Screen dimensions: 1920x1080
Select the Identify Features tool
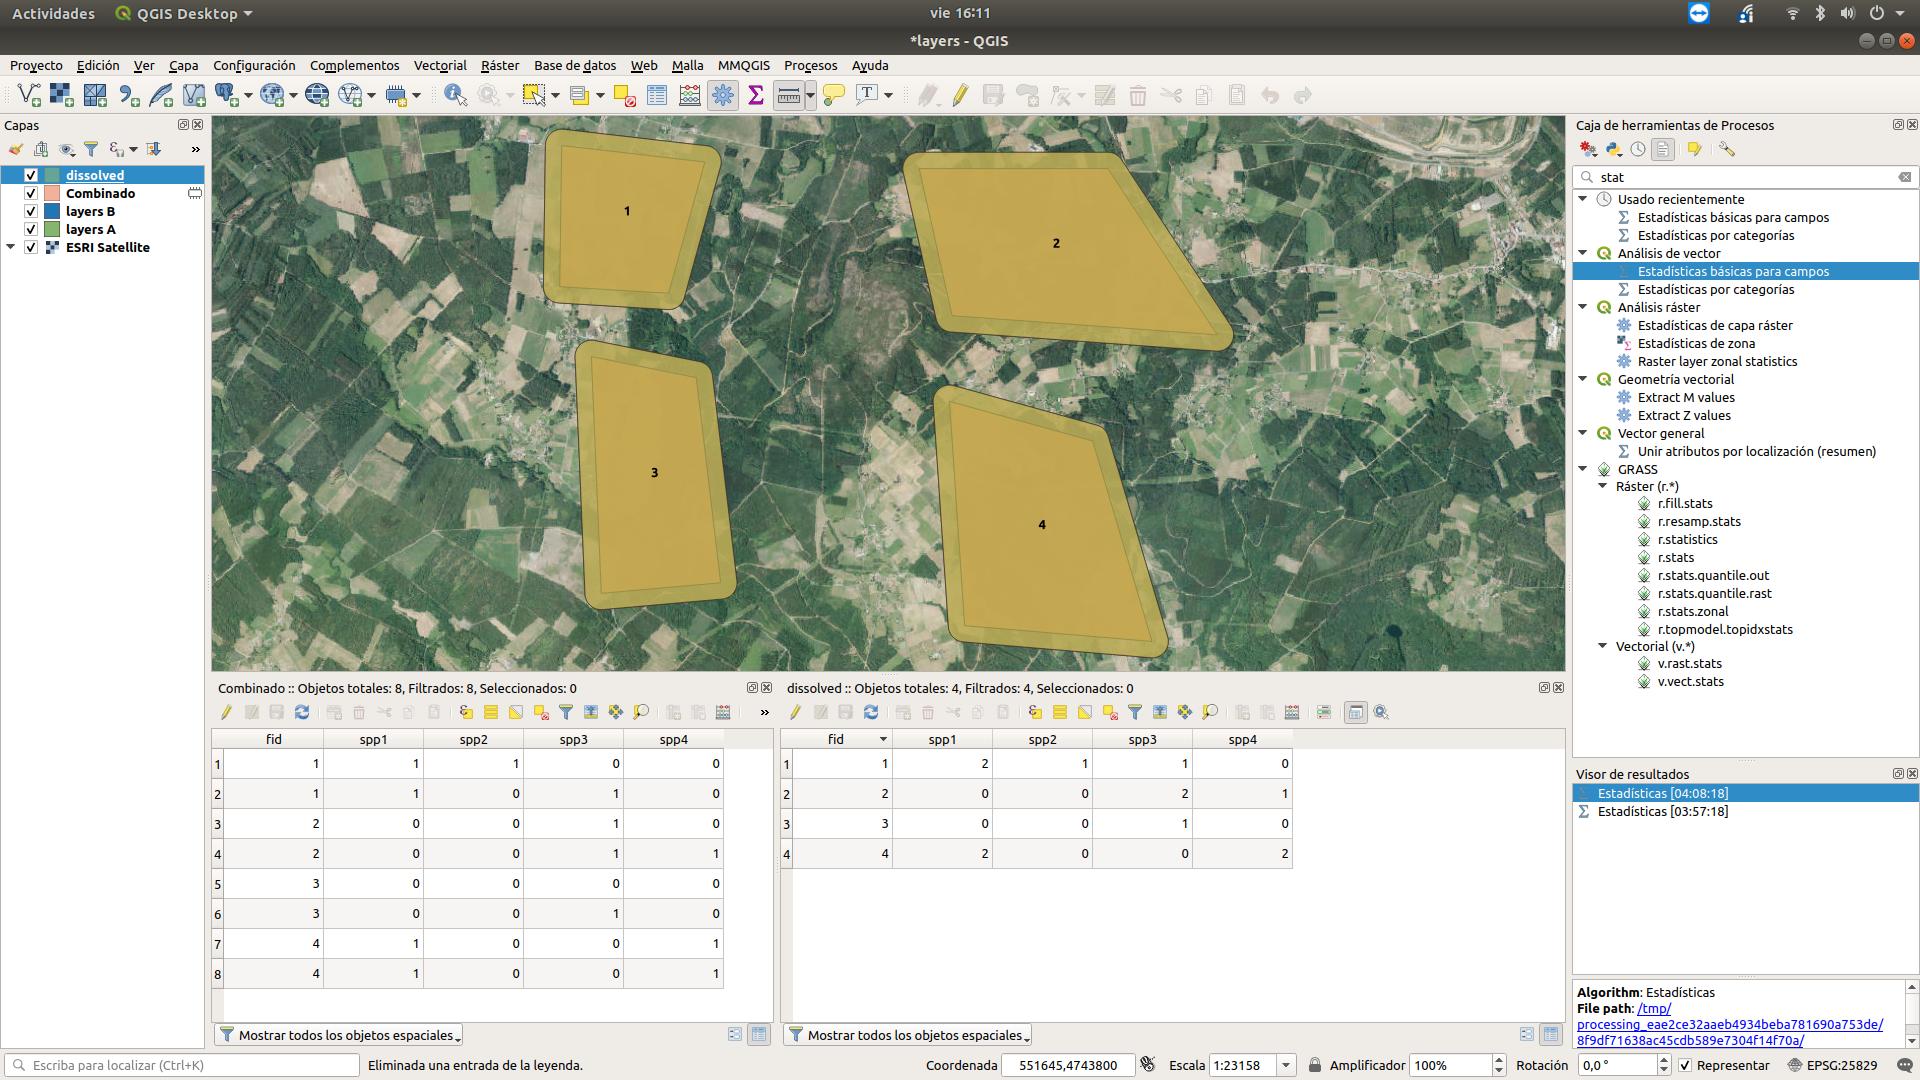pos(455,95)
